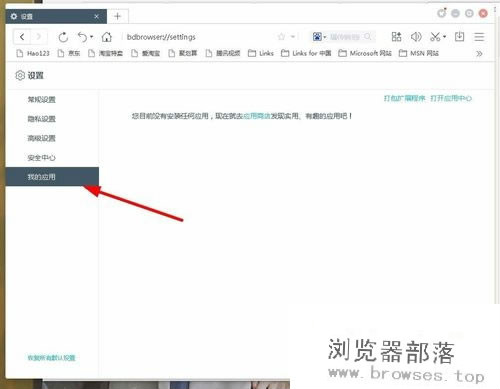Click the undo closed-tab arrow icon
Screen dimensions: 500x389
[x=82, y=37]
